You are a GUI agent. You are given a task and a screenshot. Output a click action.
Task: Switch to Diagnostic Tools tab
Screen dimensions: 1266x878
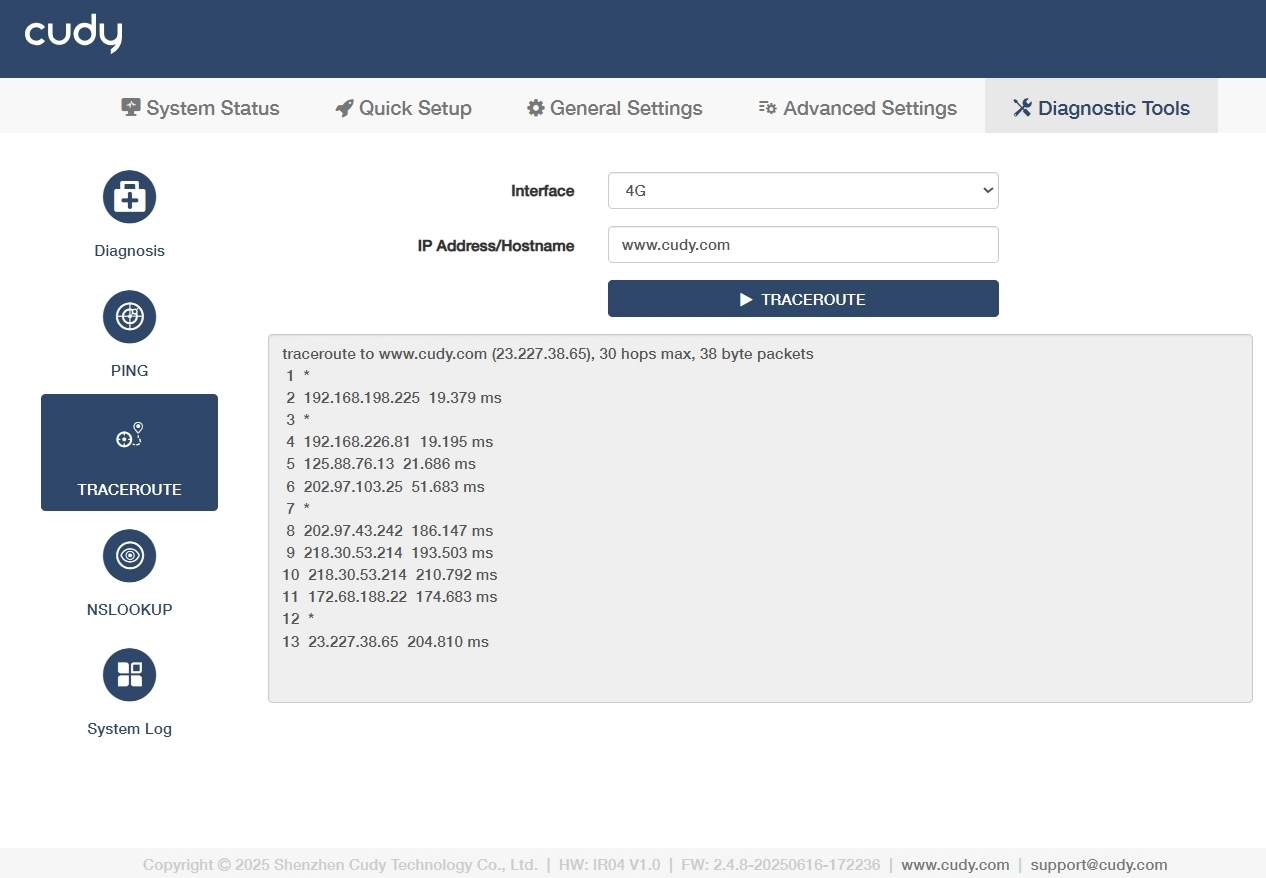pos(1101,106)
